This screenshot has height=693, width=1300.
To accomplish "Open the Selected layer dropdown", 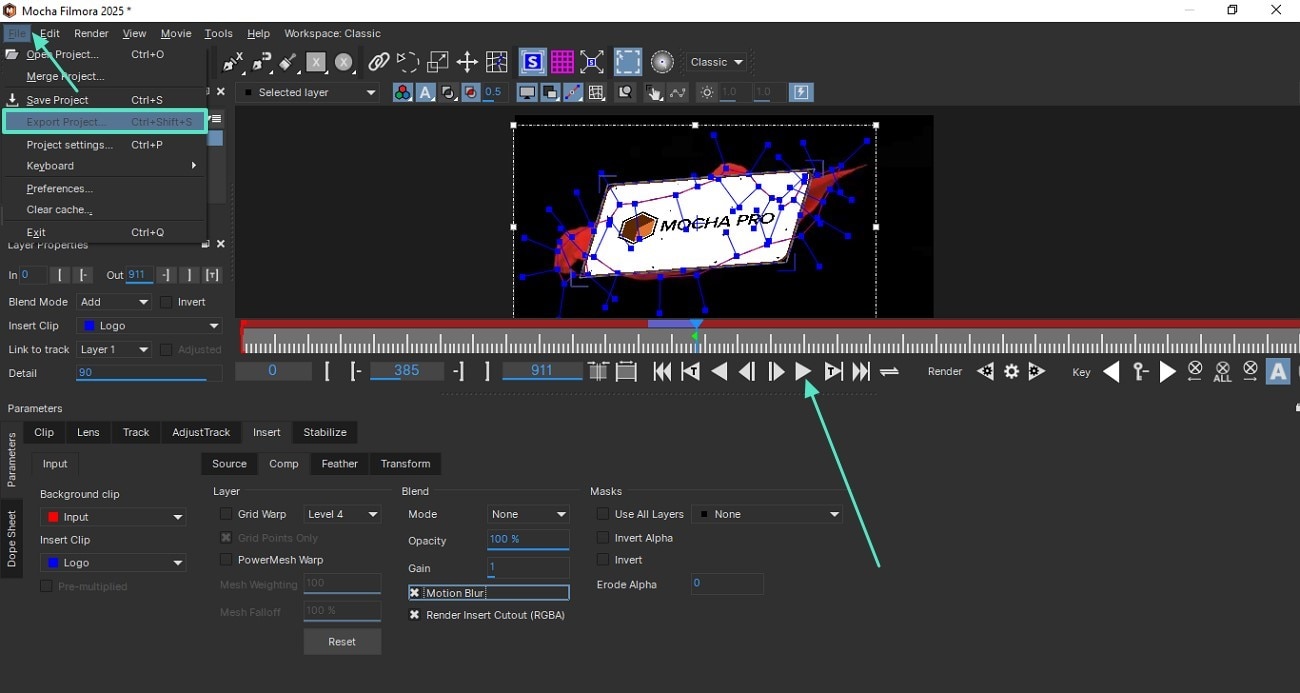I will click(x=308, y=92).
